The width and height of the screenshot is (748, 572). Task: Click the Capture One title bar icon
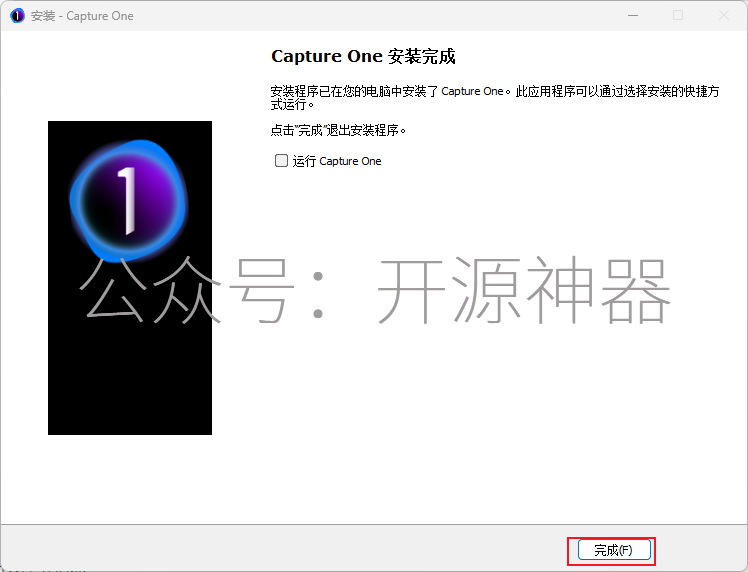(x=17, y=16)
